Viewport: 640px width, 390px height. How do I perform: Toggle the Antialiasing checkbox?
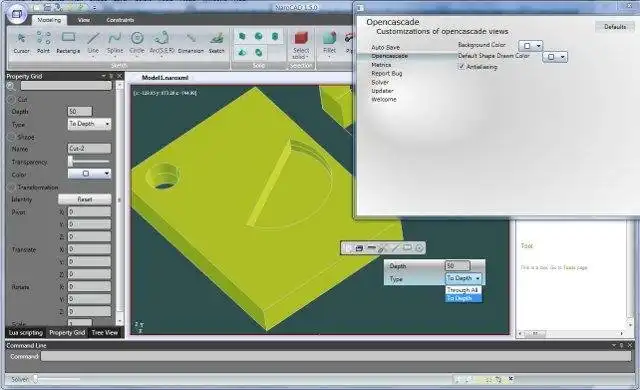point(462,66)
